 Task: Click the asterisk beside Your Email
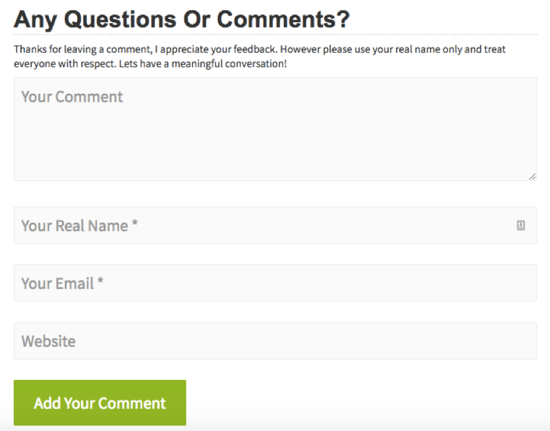pyautogui.click(x=100, y=281)
